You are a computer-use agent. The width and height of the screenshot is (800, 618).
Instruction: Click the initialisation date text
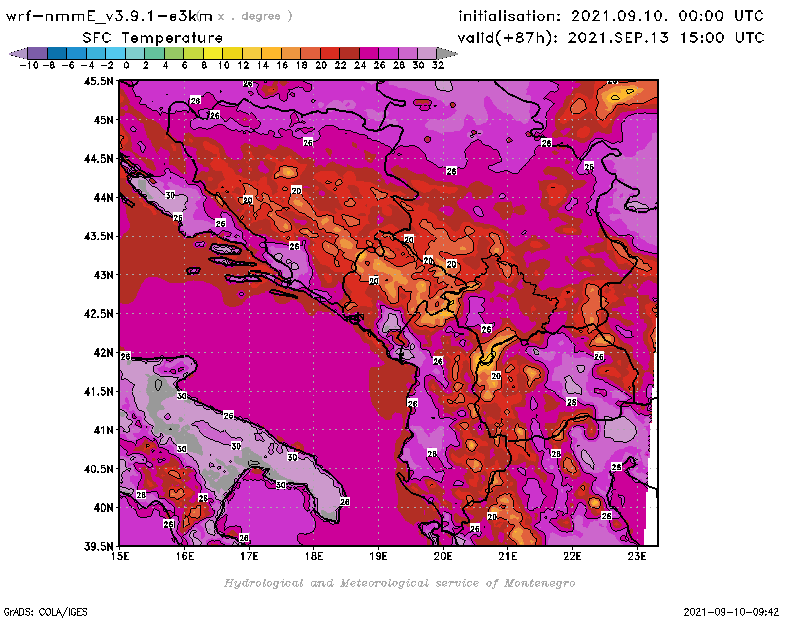611,16
